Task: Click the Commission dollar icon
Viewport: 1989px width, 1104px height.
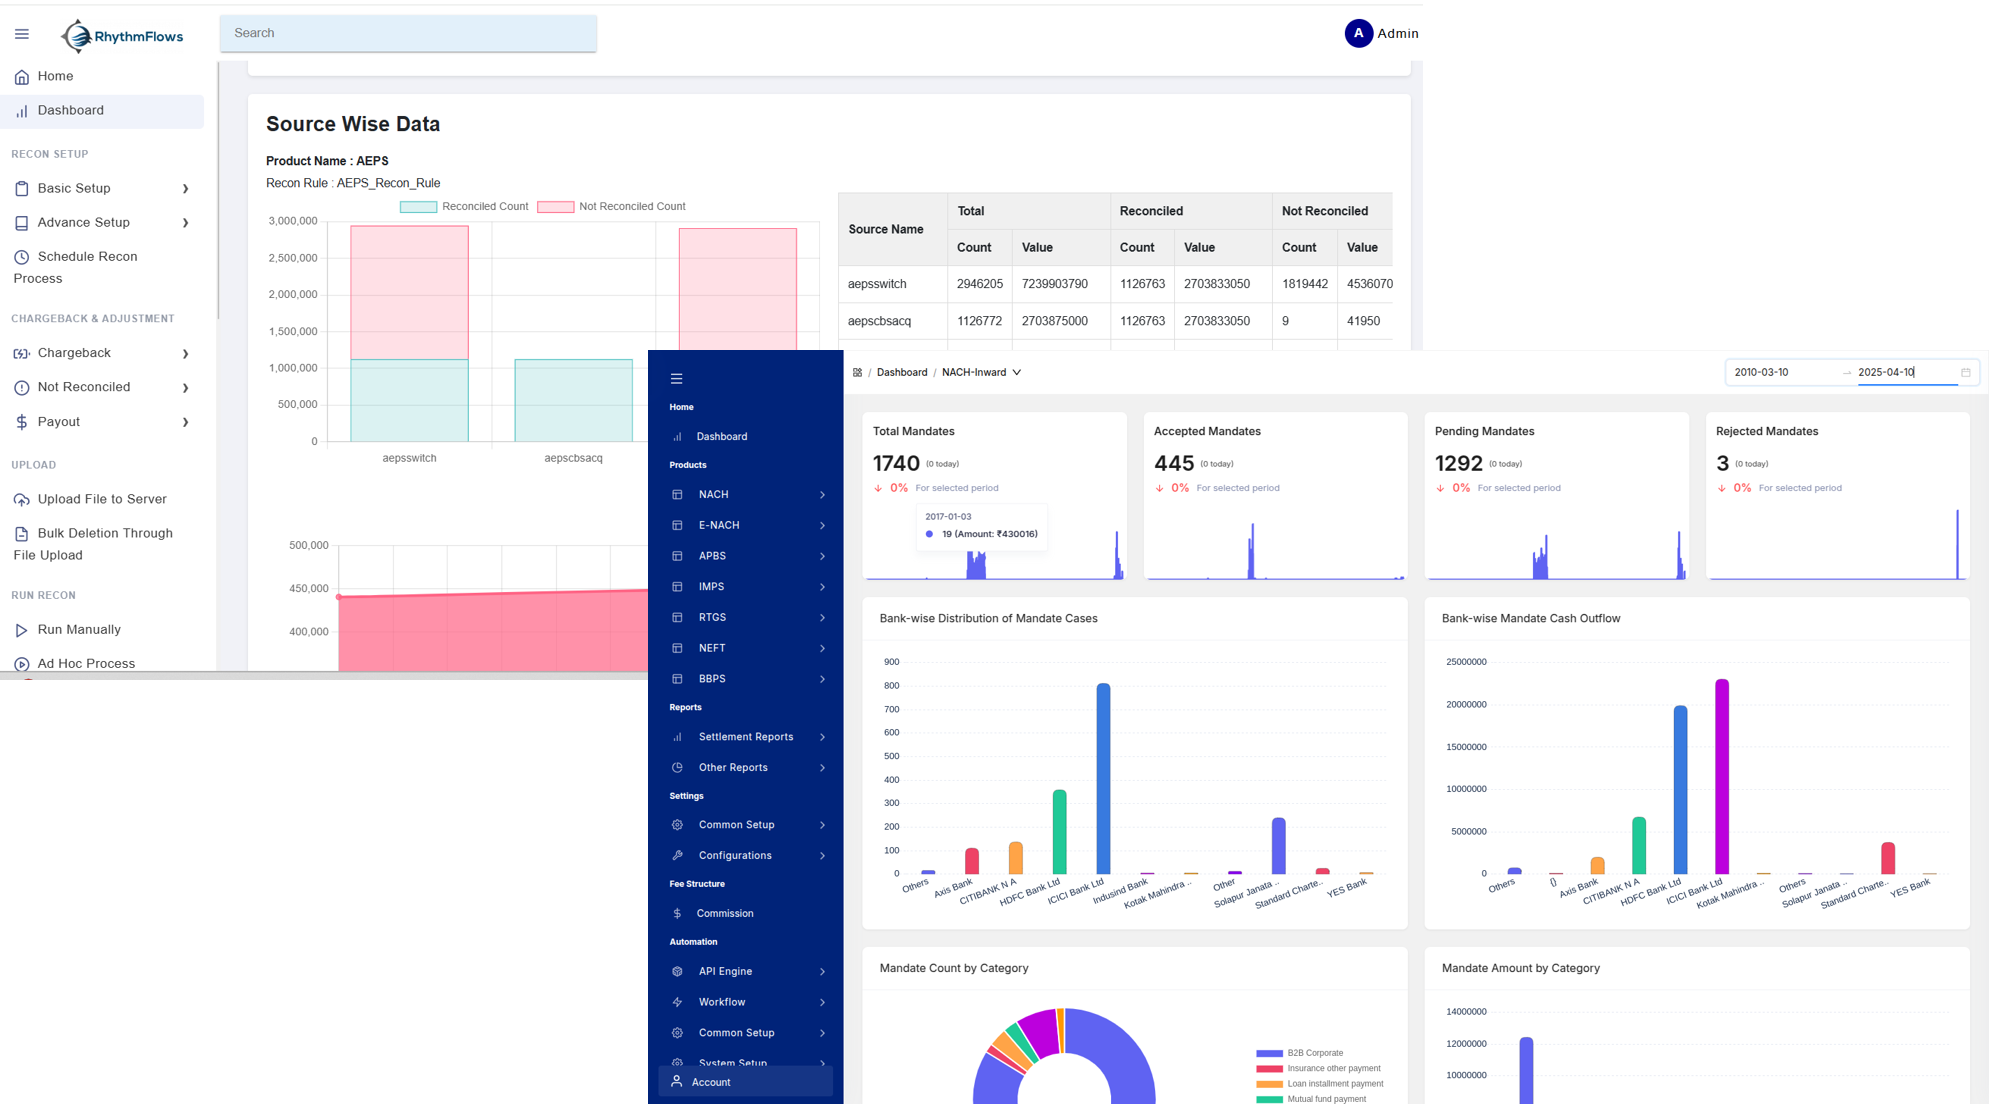Action: click(x=677, y=914)
